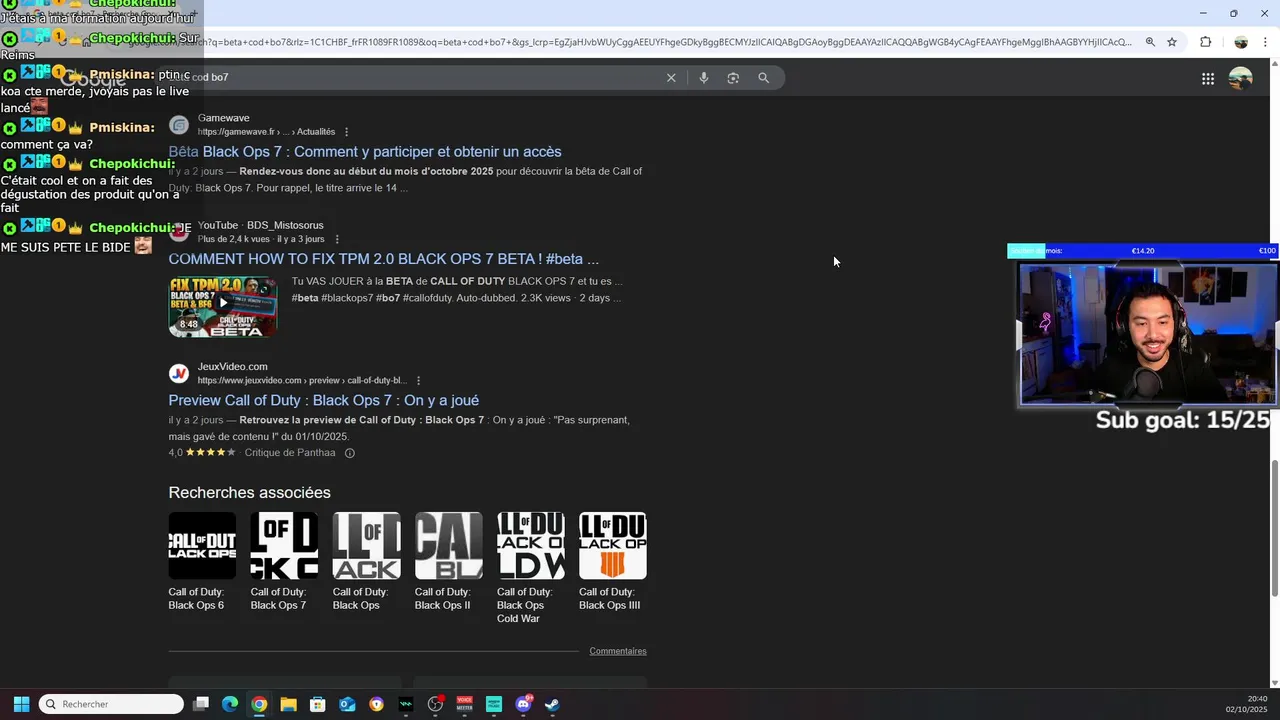The height and width of the screenshot is (720, 1280).
Task: Open Windows Start menu
Action: (21, 704)
